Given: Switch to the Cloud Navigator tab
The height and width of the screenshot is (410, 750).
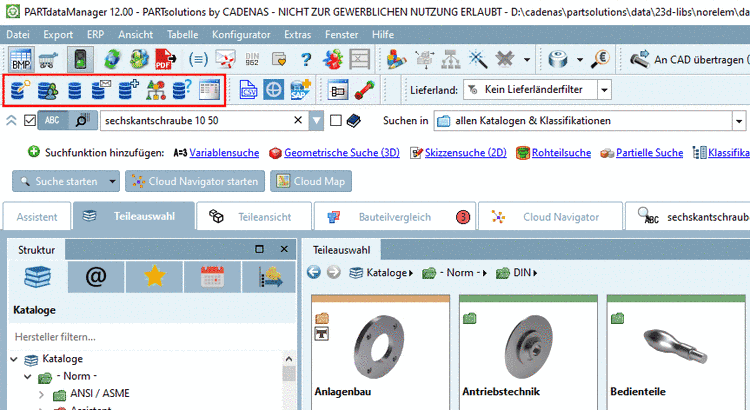Looking at the screenshot, I should click(551, 217).
